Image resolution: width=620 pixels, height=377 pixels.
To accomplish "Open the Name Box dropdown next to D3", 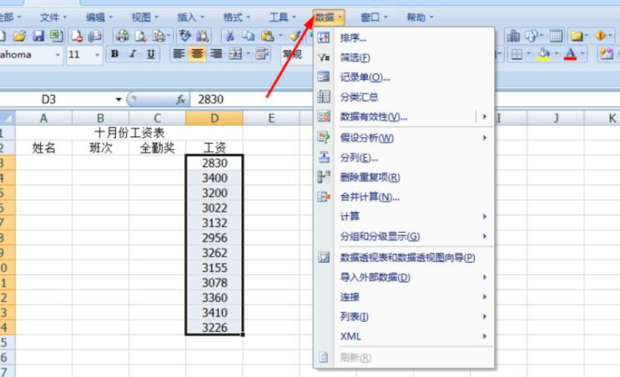I will click(118, 99).
